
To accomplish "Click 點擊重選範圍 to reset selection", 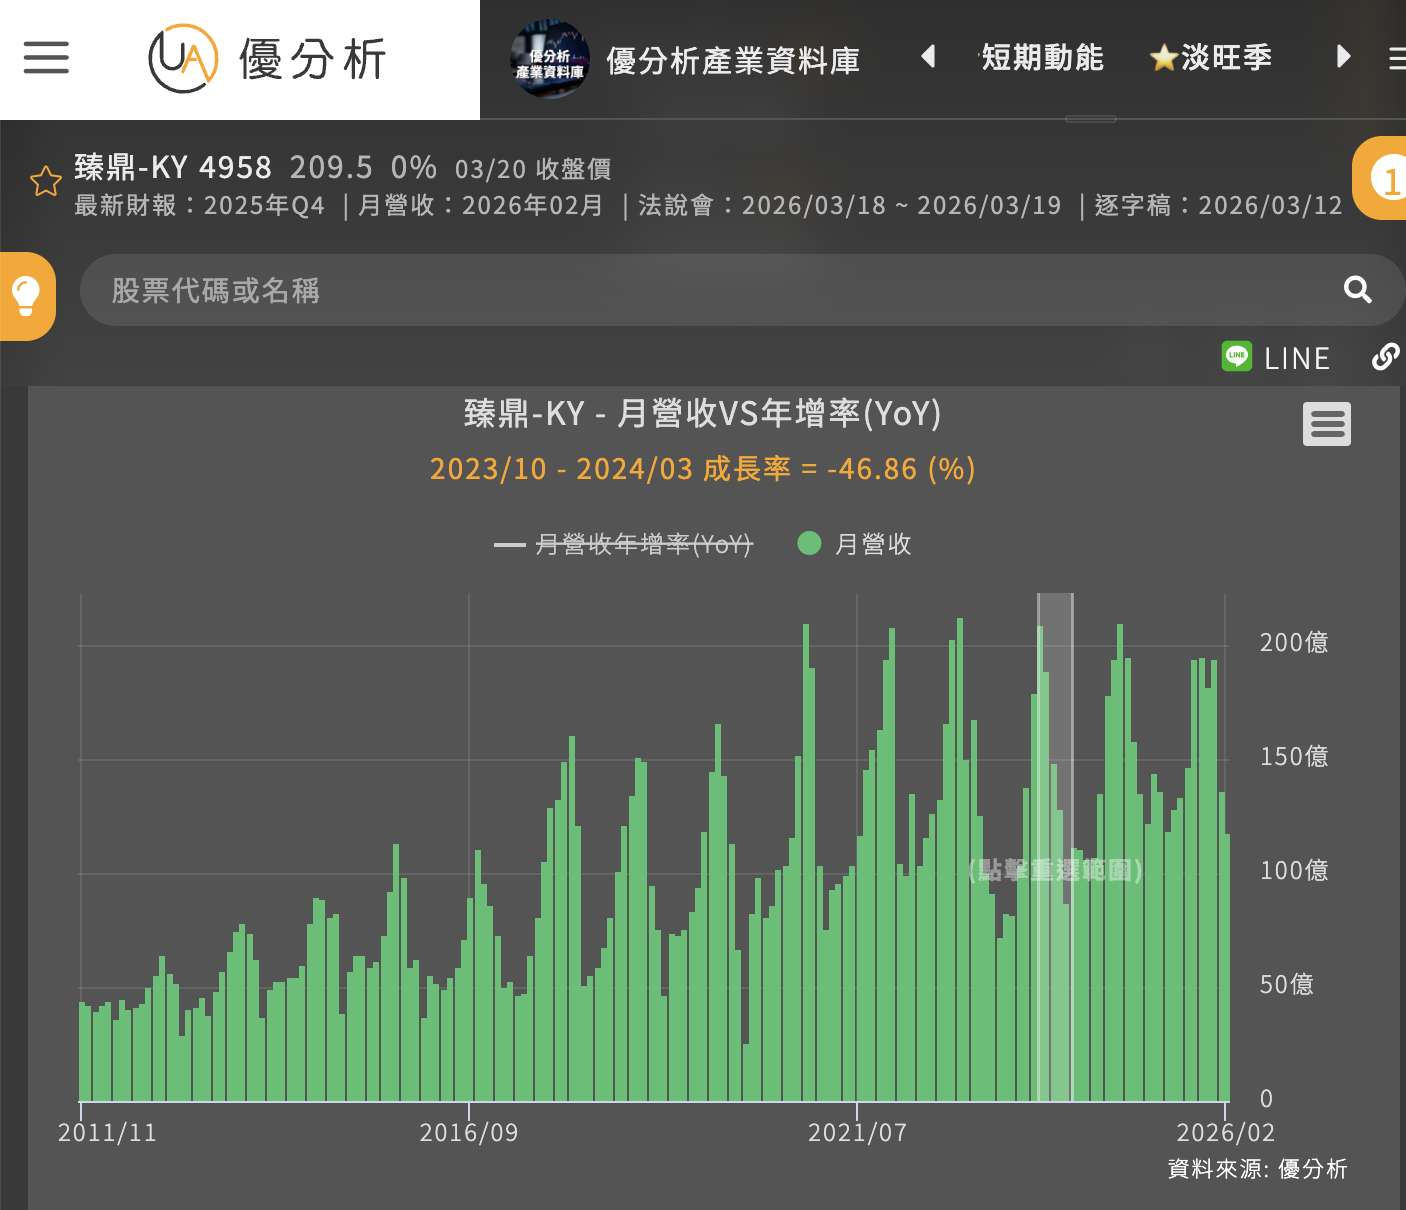I will (1055, 870).
